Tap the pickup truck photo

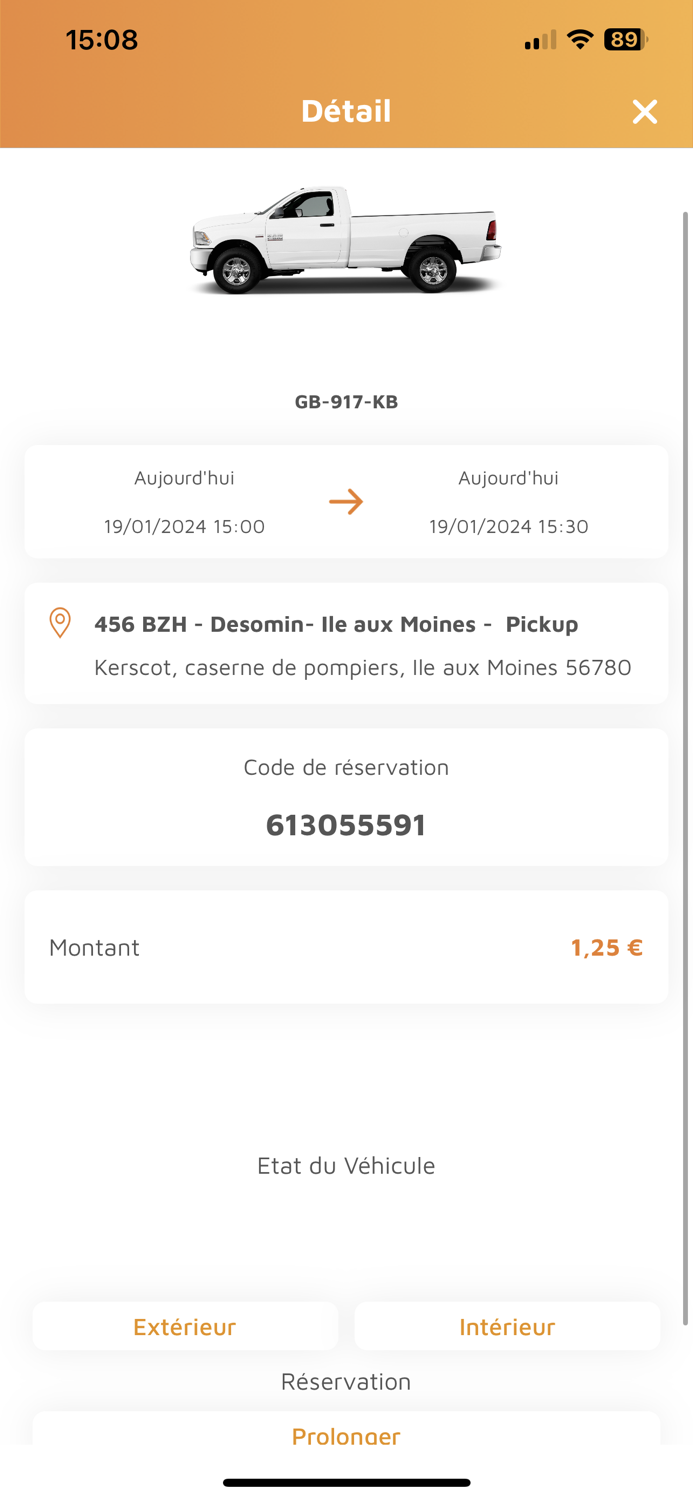pos(346,240)
